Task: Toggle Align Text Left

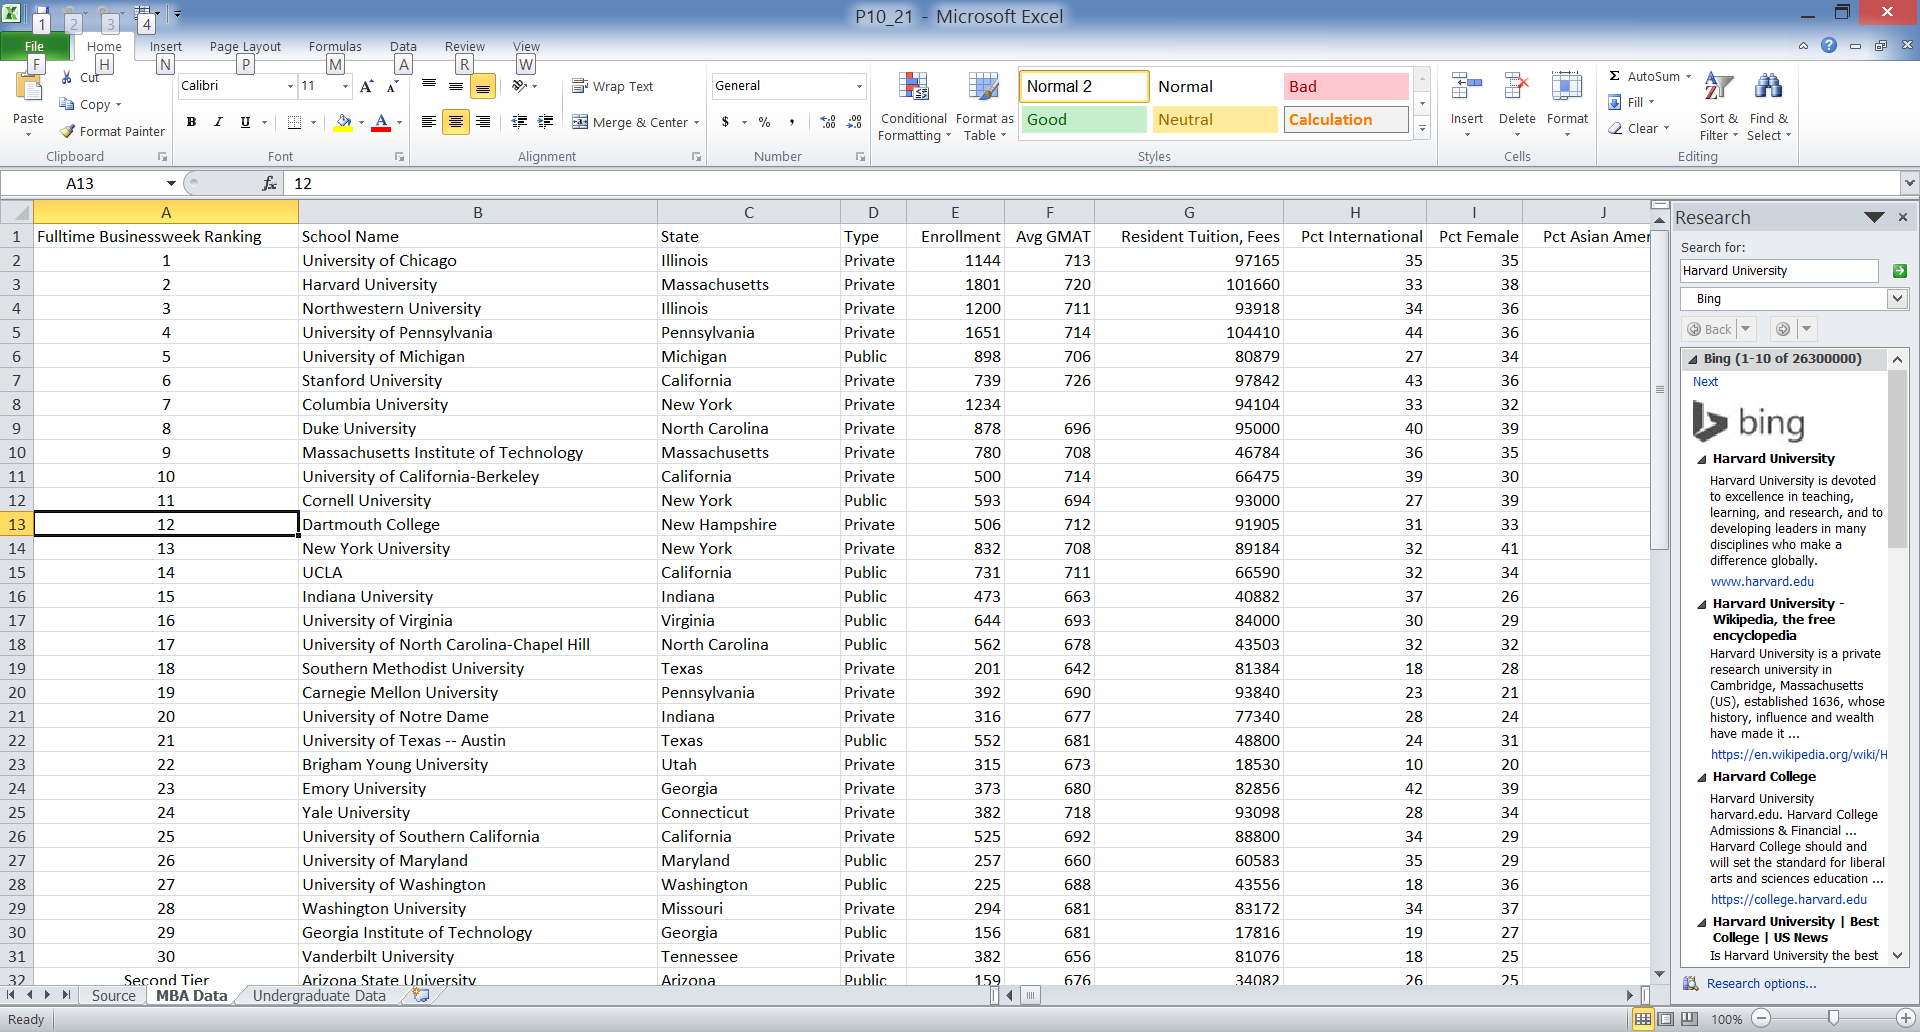Action: 429,122
